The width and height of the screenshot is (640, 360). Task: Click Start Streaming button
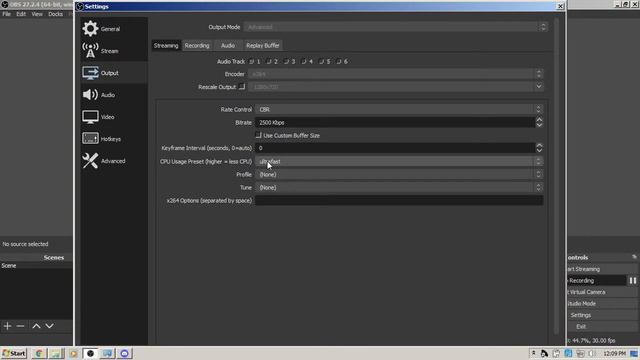pyautogui.click(x=602, y=269)
